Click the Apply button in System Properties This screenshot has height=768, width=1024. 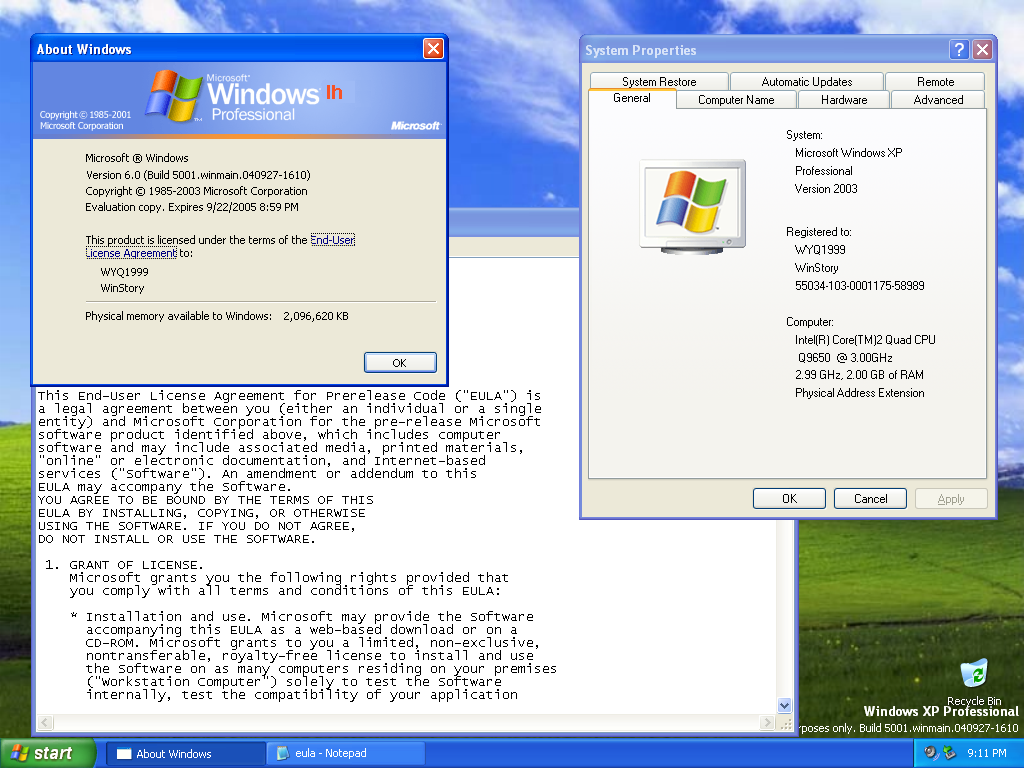951,498
